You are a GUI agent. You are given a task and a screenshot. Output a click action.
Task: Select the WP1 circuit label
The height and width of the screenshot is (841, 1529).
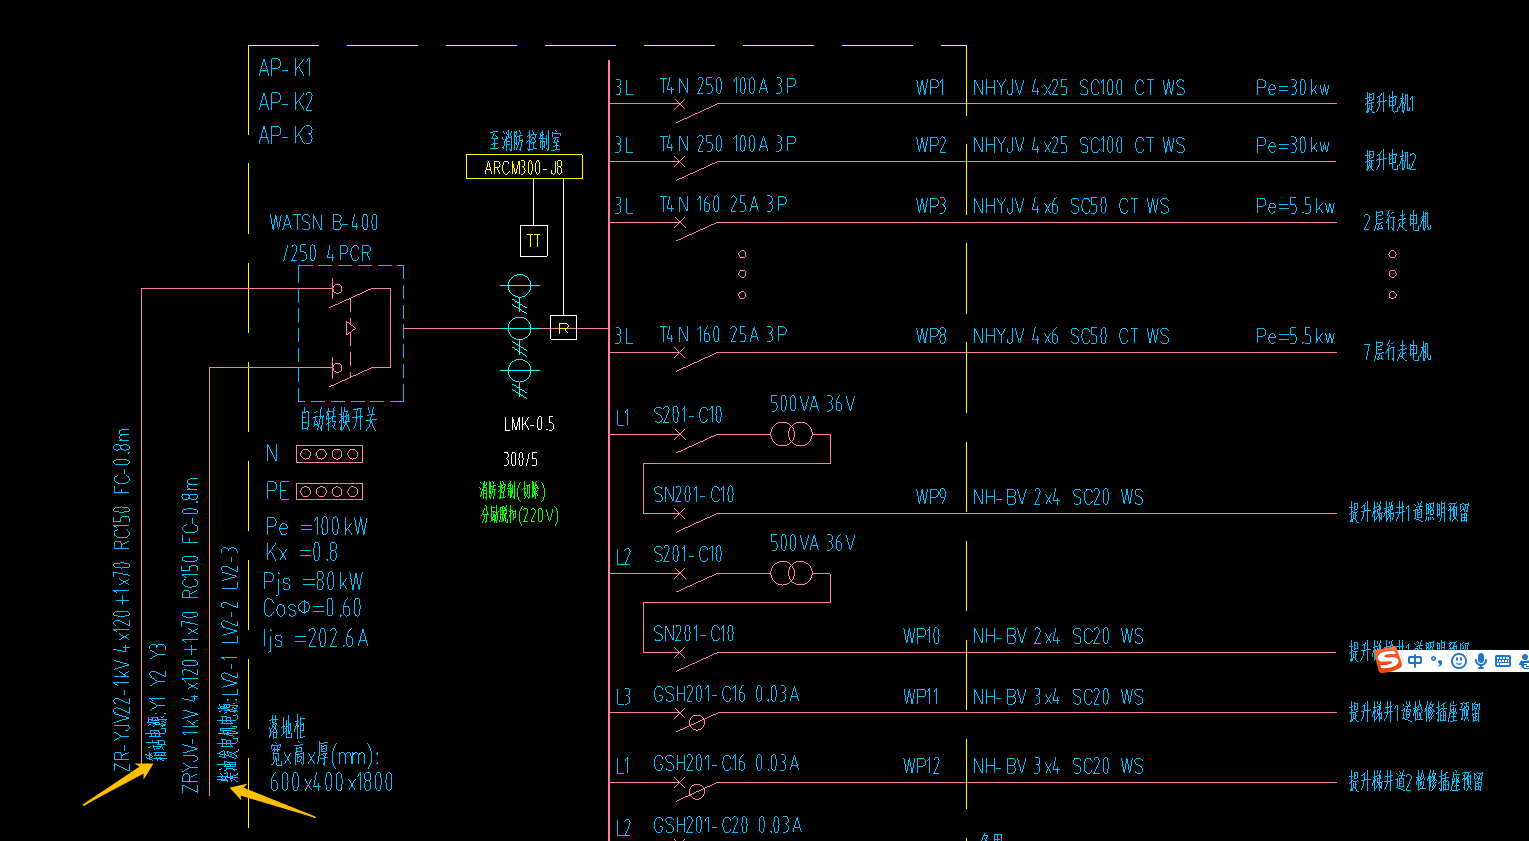[930, 88]
